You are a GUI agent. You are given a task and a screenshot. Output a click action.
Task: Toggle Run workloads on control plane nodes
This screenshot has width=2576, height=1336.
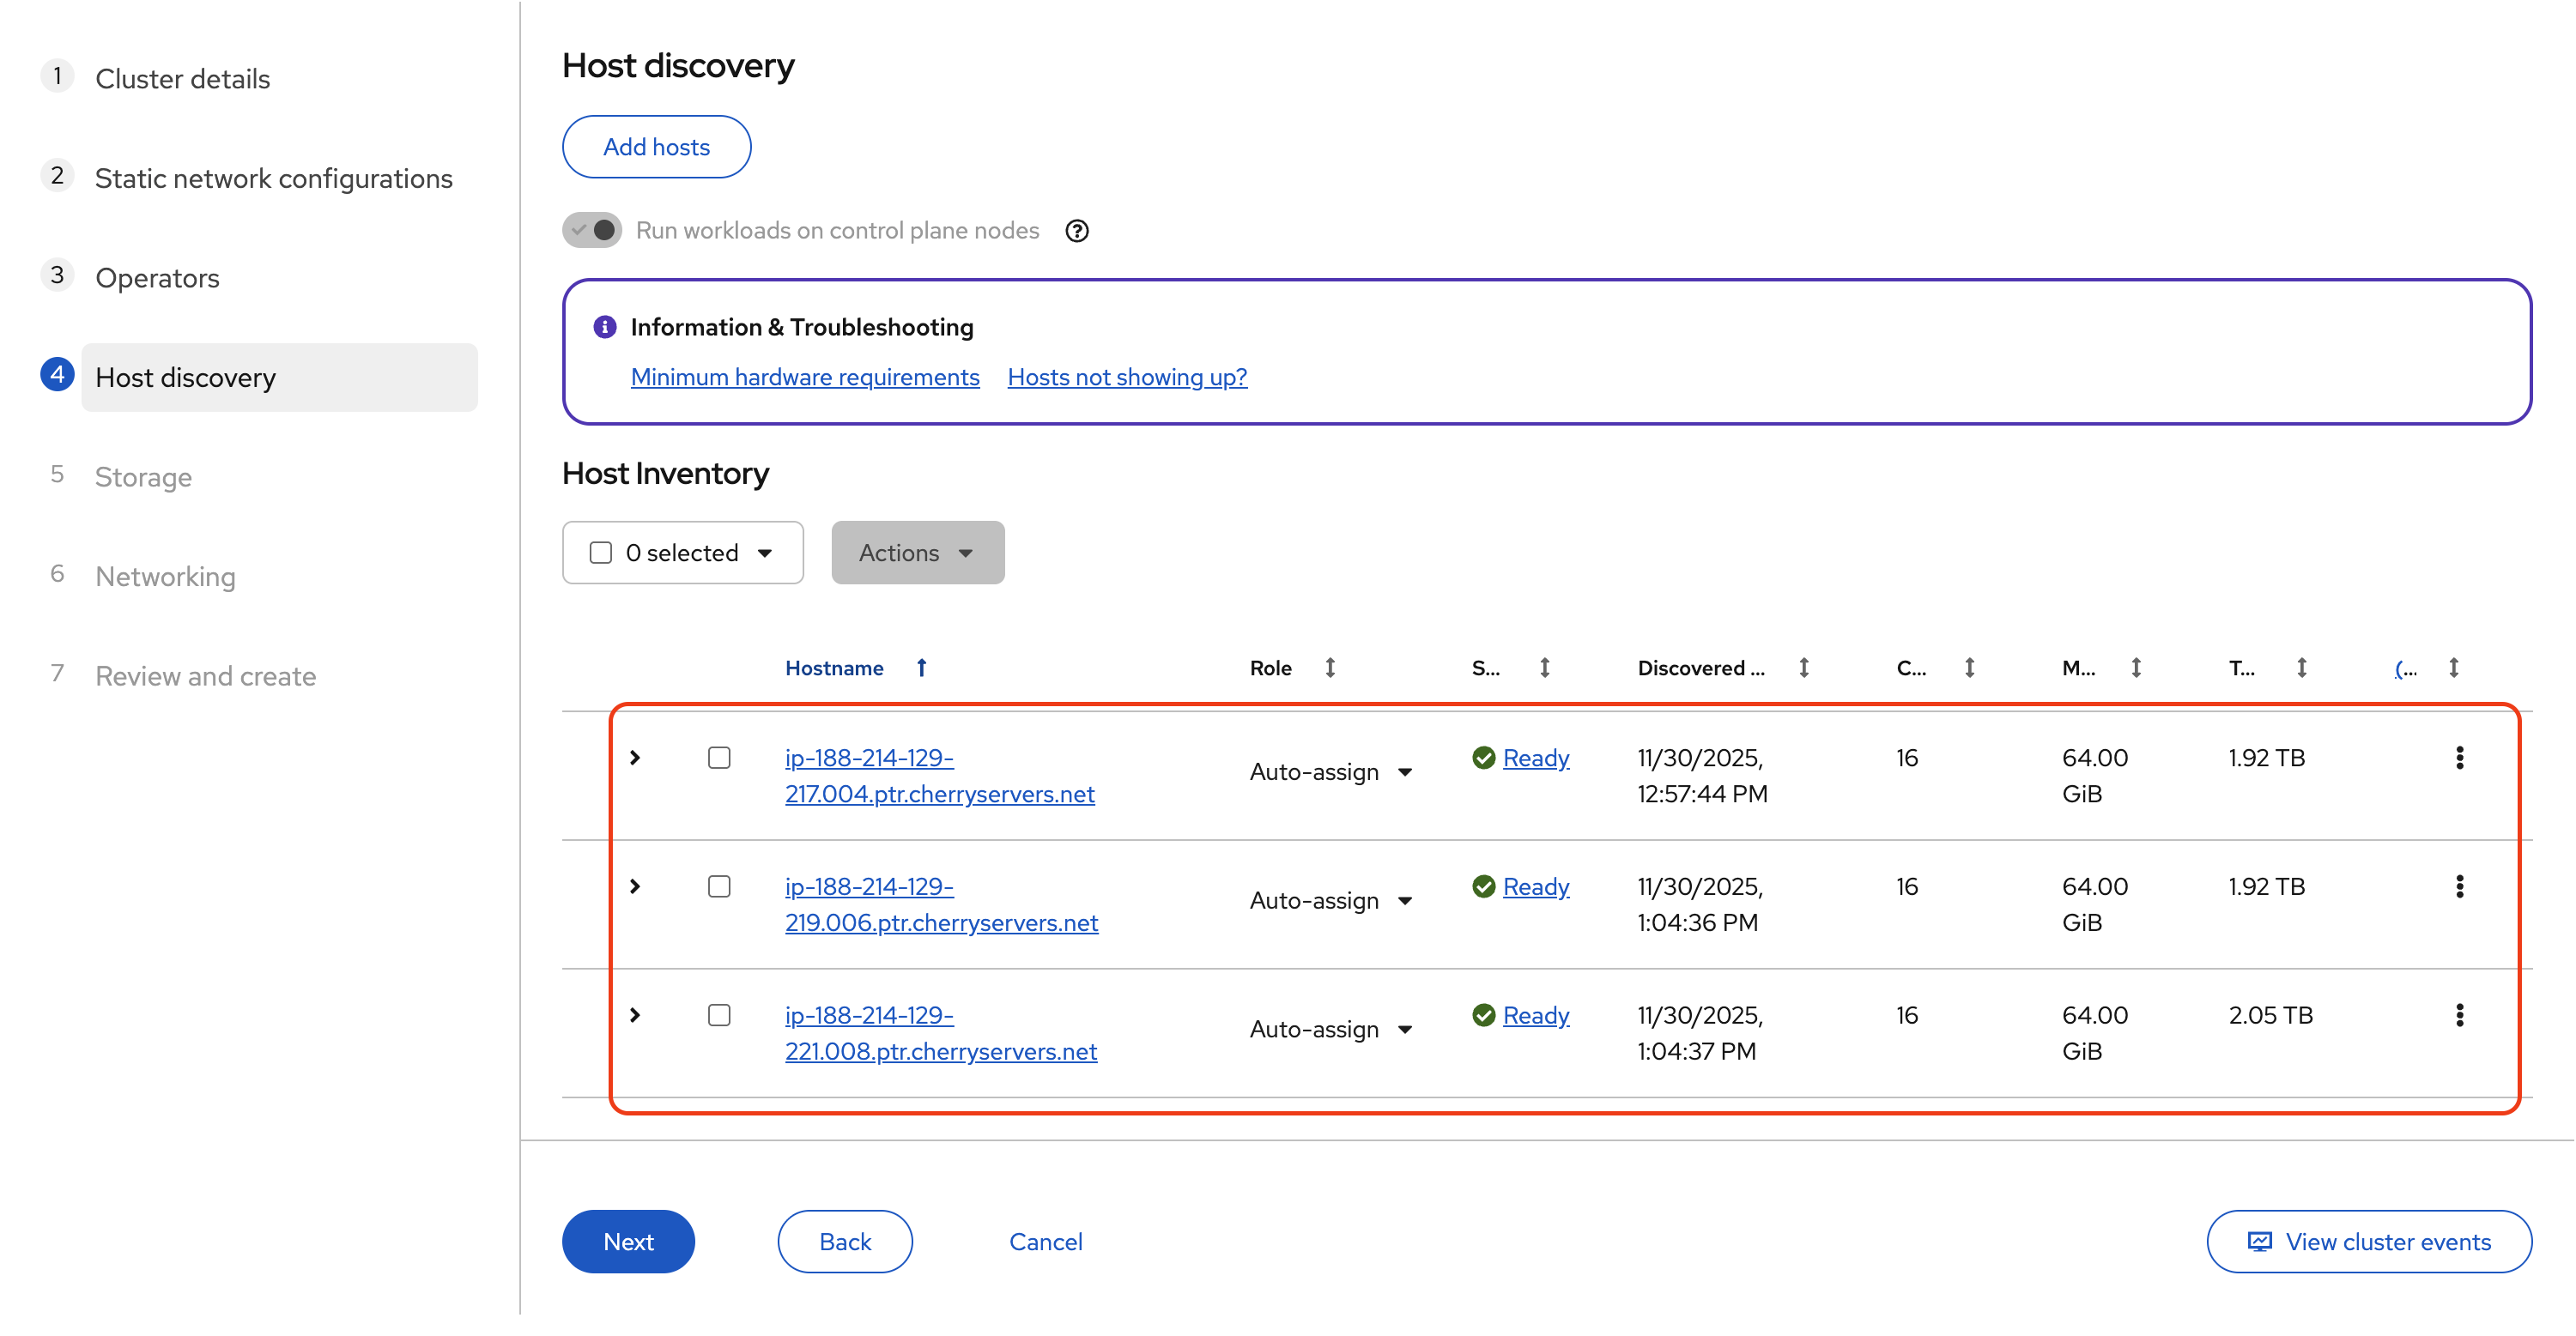pyautogui.click(x=592, y=230)
